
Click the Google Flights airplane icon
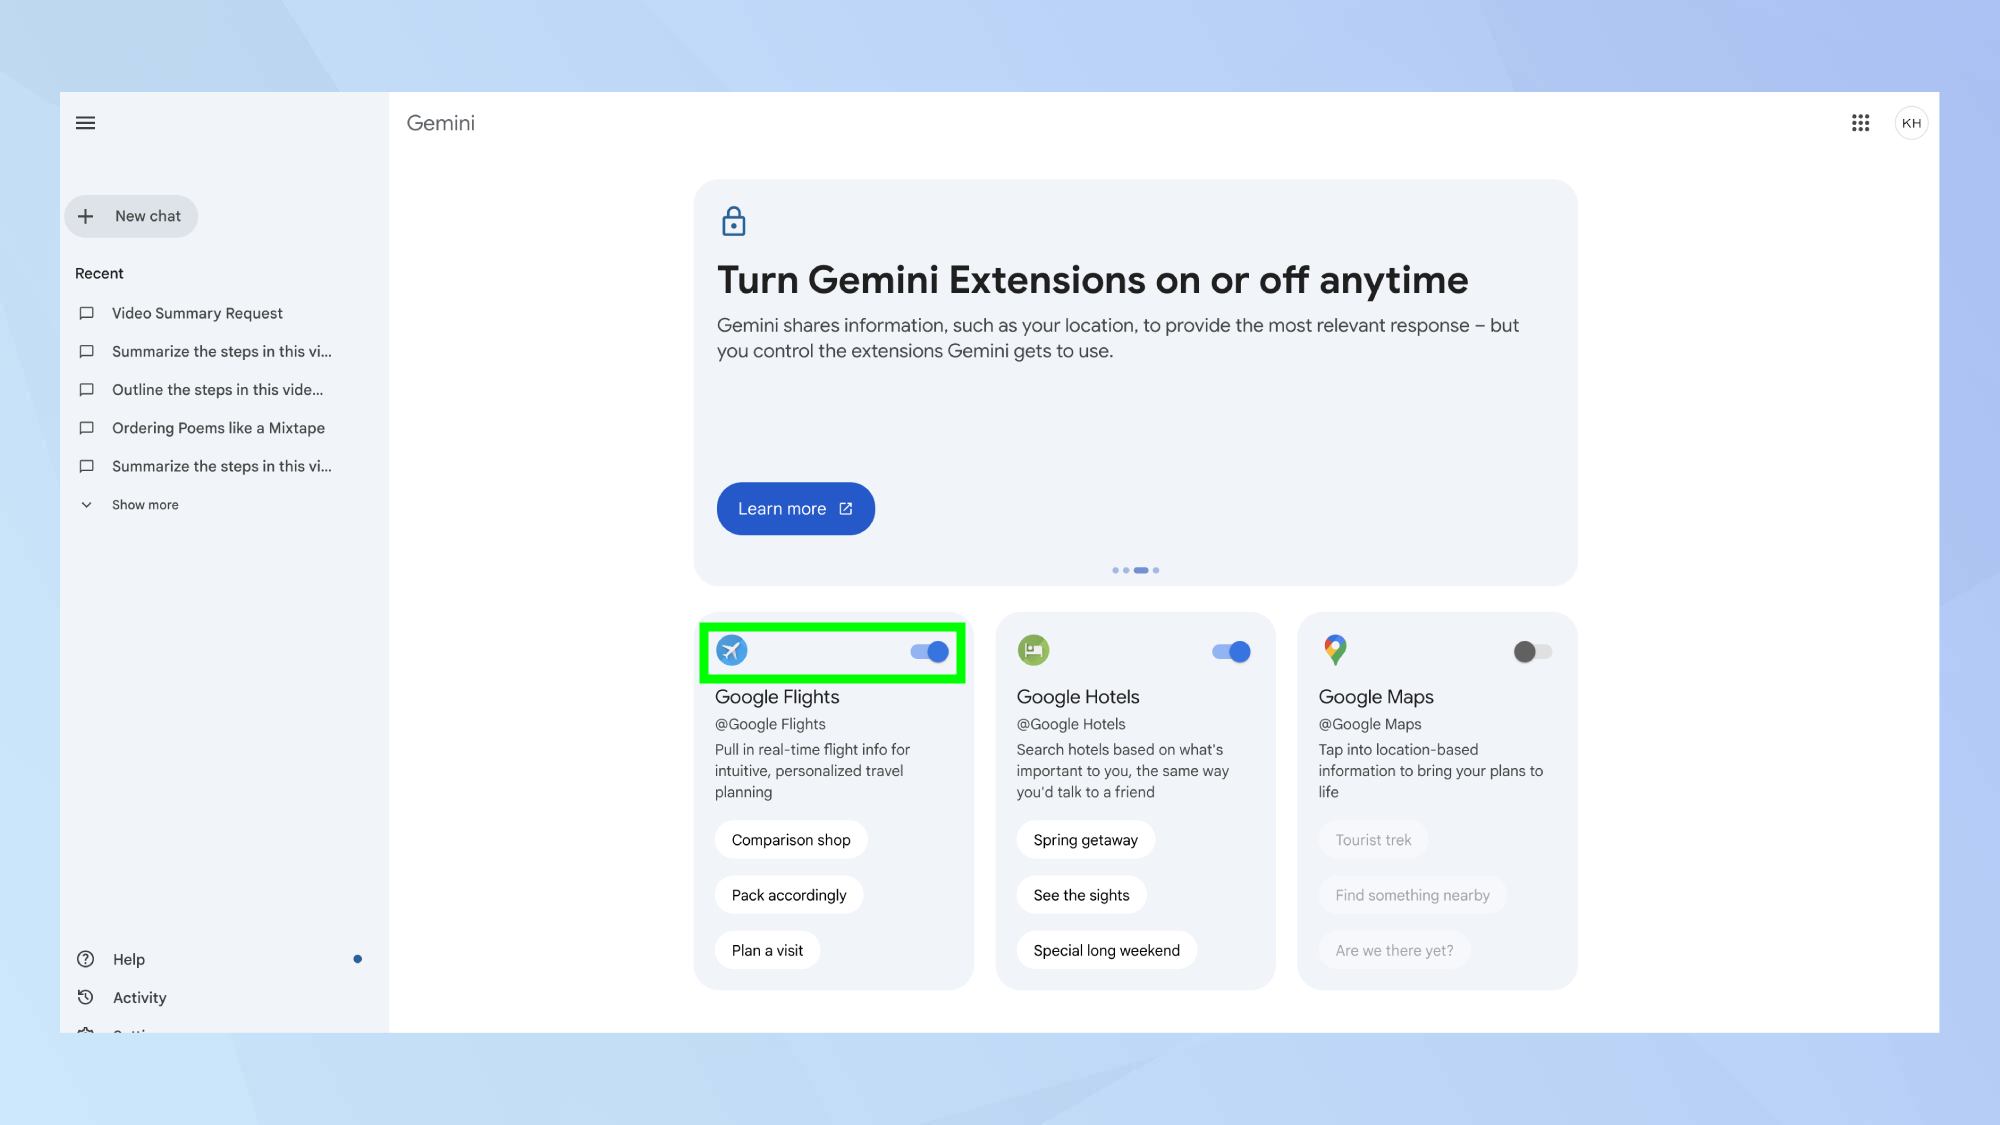[731, 651]
